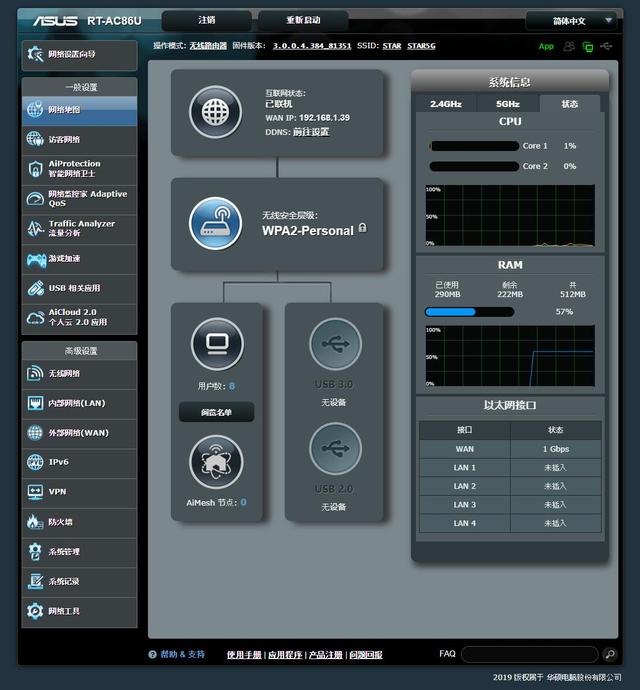Click the App link in header
This screenshot has width=640, height=690.
[546, 46]
